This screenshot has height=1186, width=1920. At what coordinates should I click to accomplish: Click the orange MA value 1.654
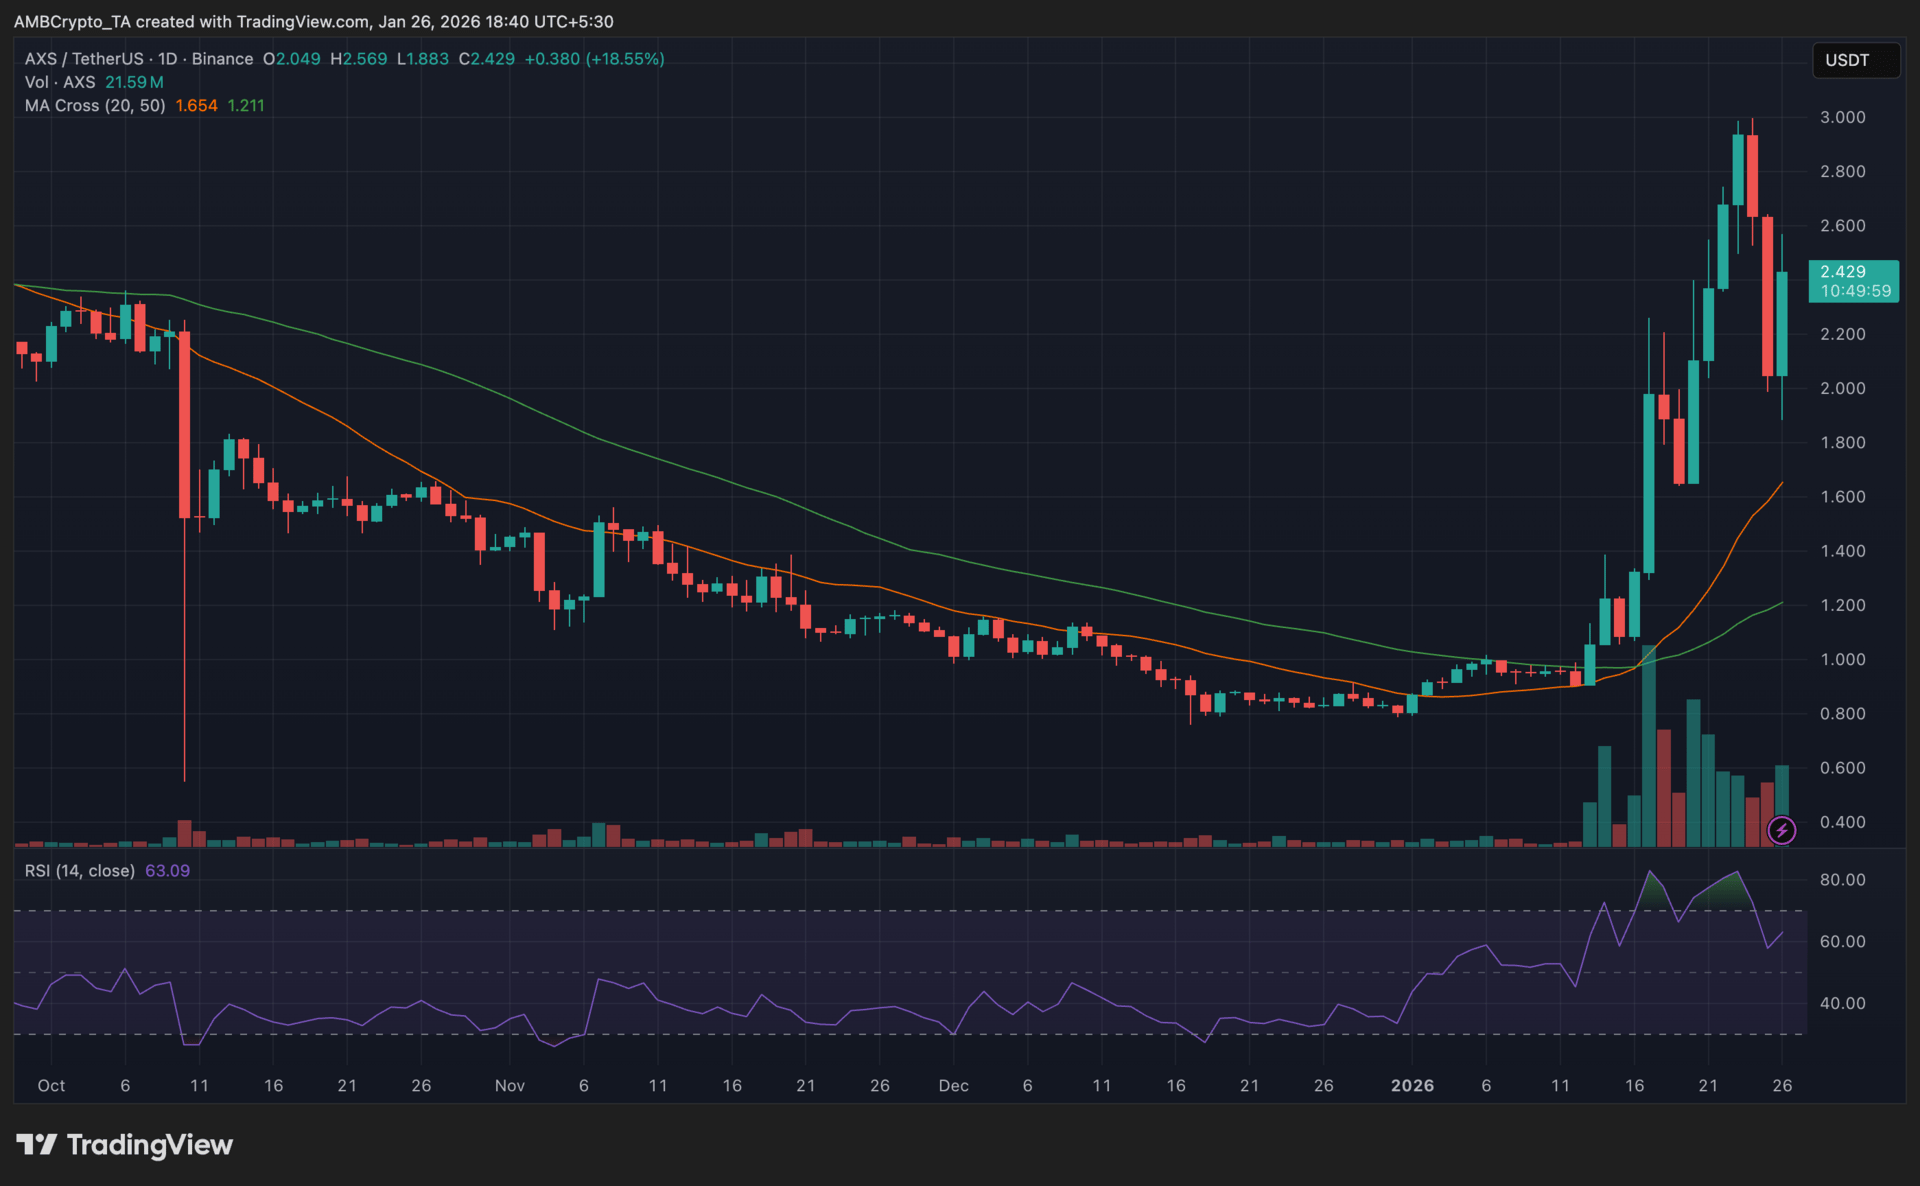pos(196,106)
